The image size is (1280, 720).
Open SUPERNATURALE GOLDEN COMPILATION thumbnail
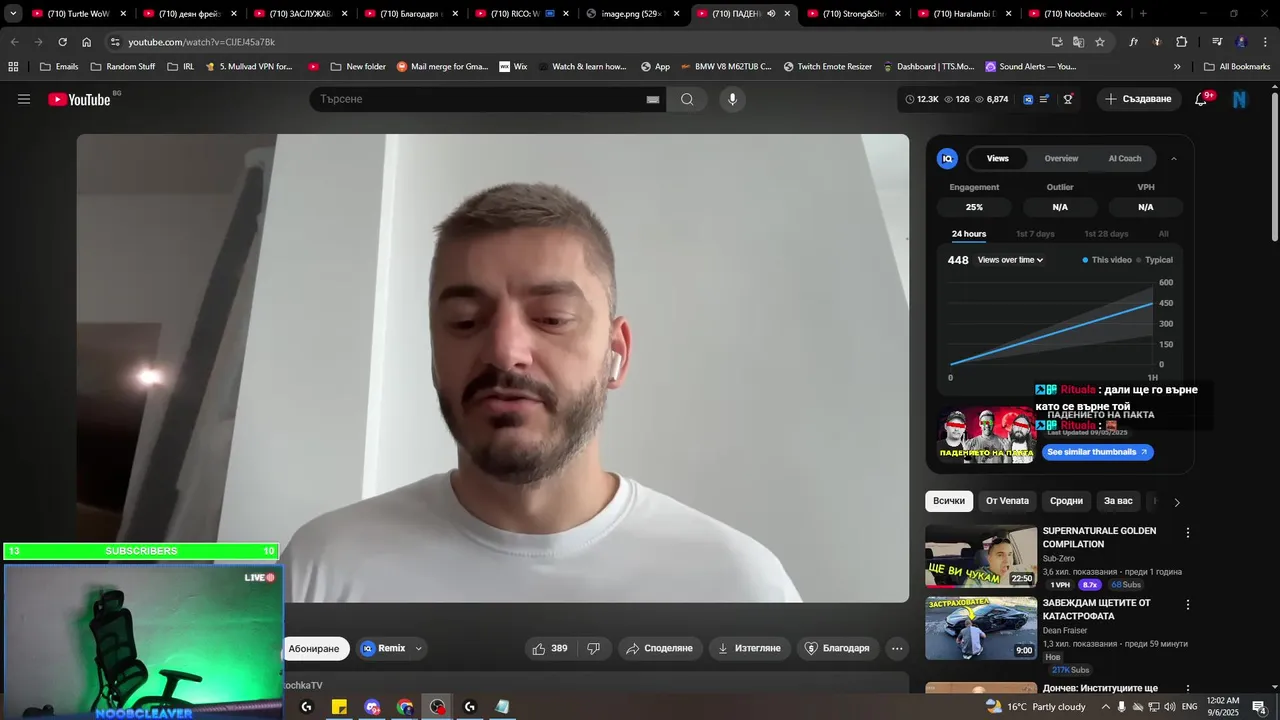[x=981, y=556]
